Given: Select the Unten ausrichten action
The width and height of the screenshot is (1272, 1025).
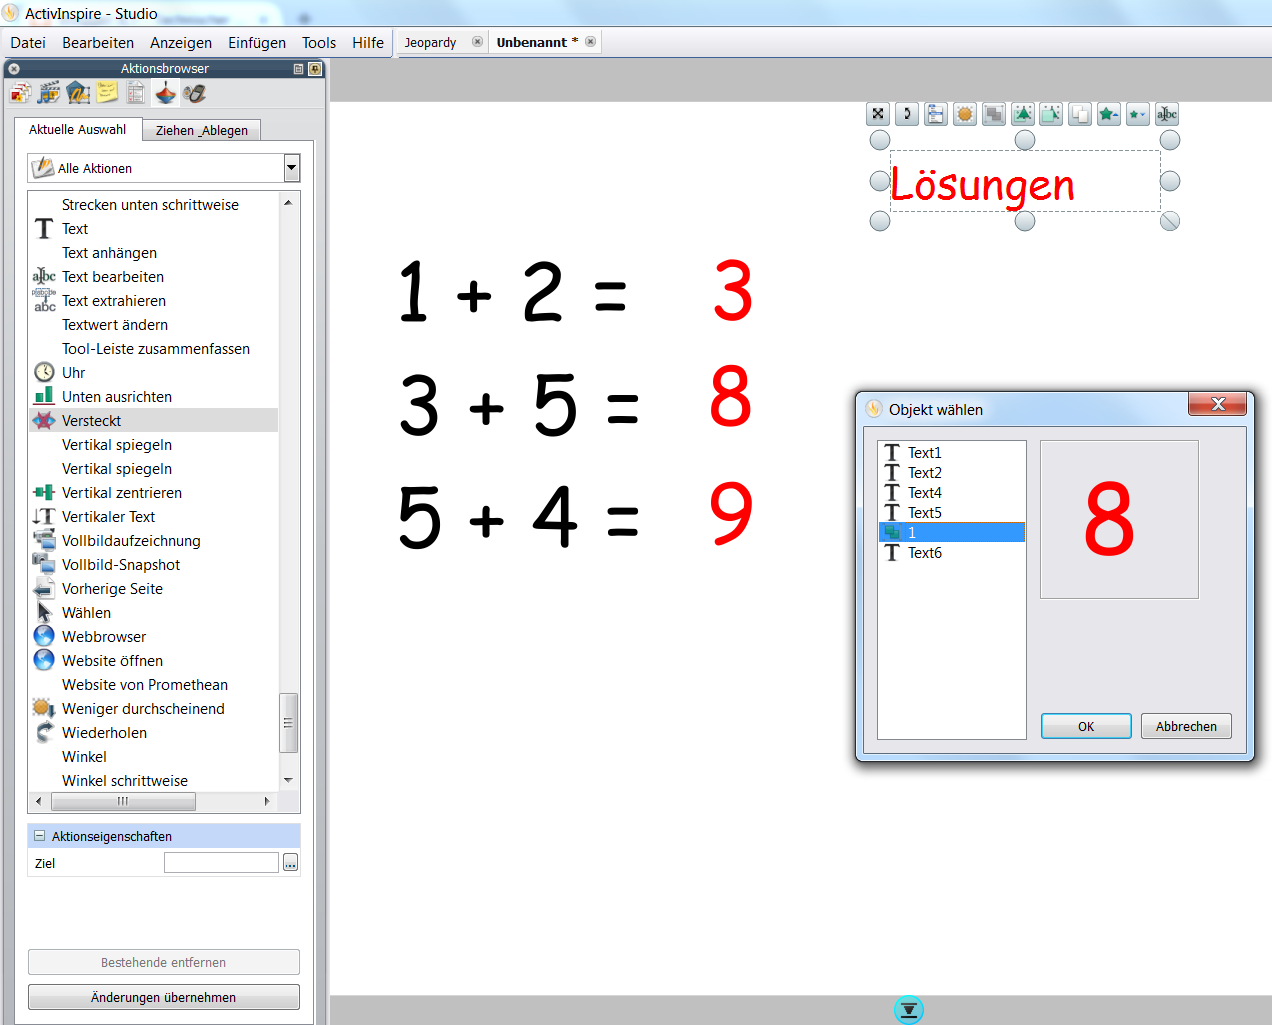Looking at the screenshot, I should (154, 396).
